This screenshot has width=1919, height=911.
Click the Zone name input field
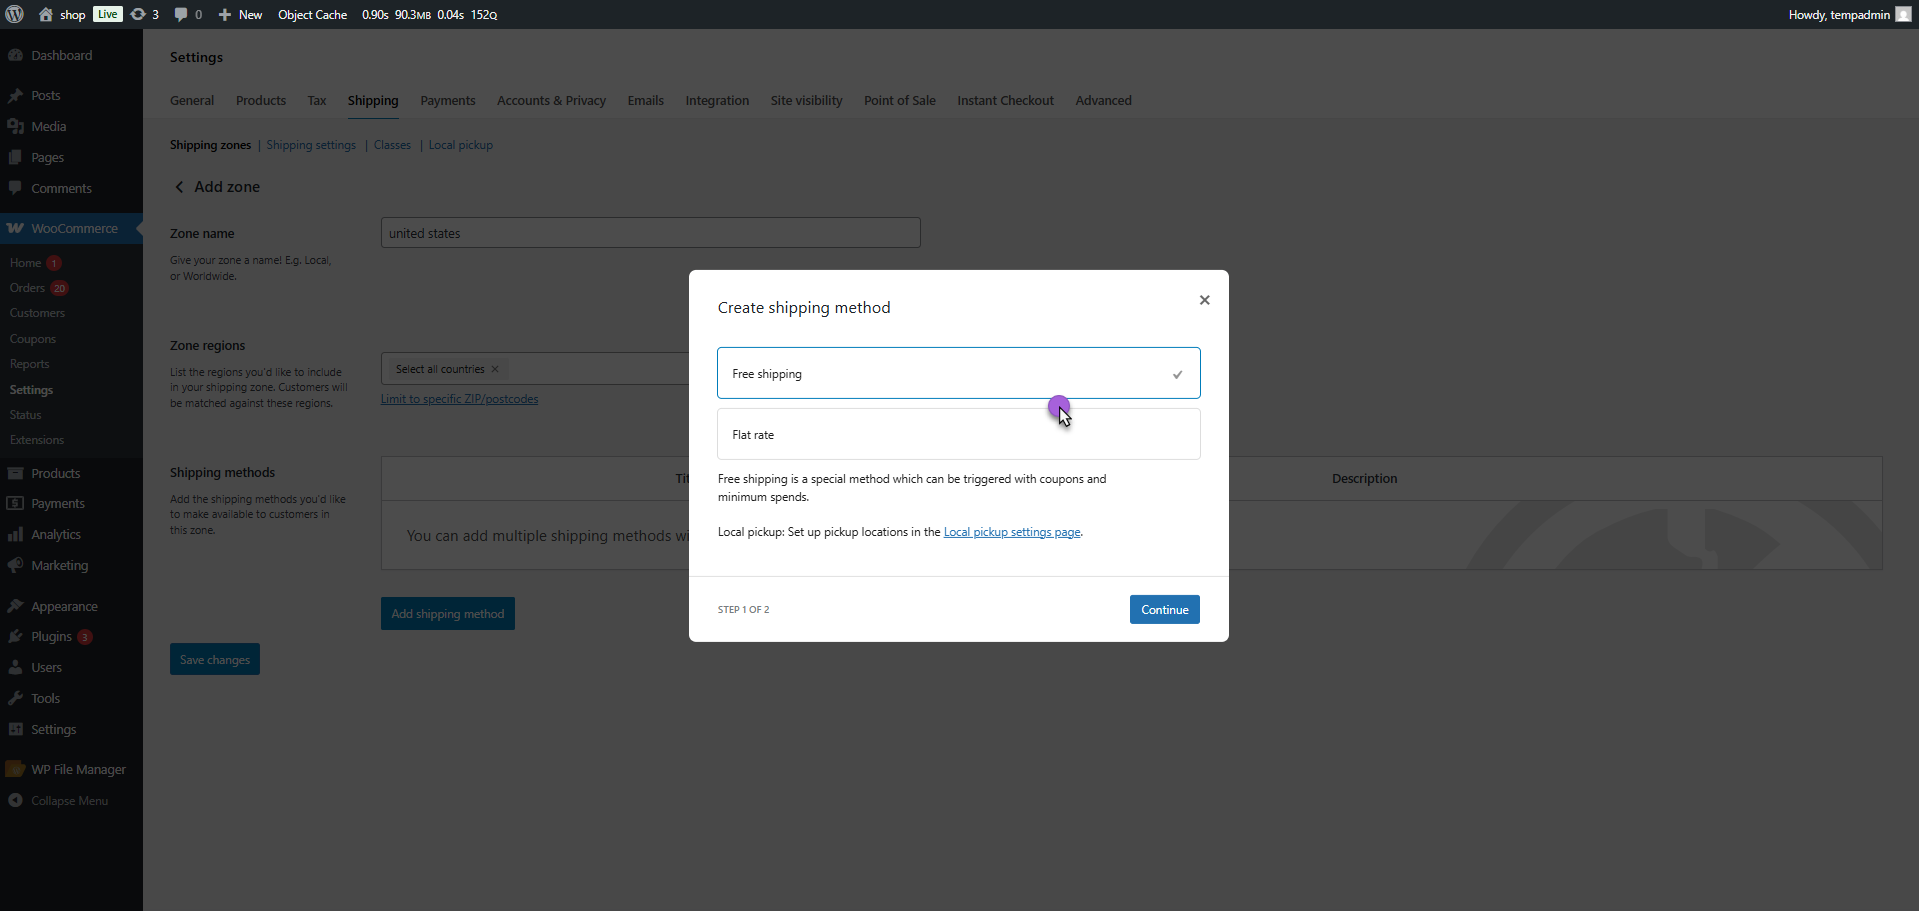(x=650, y=233)
